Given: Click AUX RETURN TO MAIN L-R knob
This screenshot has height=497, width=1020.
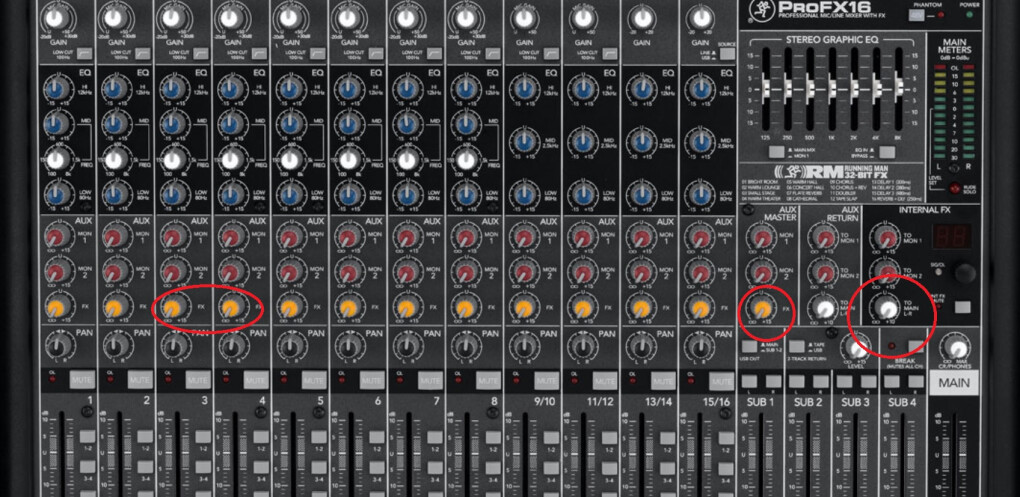Looking at the screenshot, I should click(825, 307).
